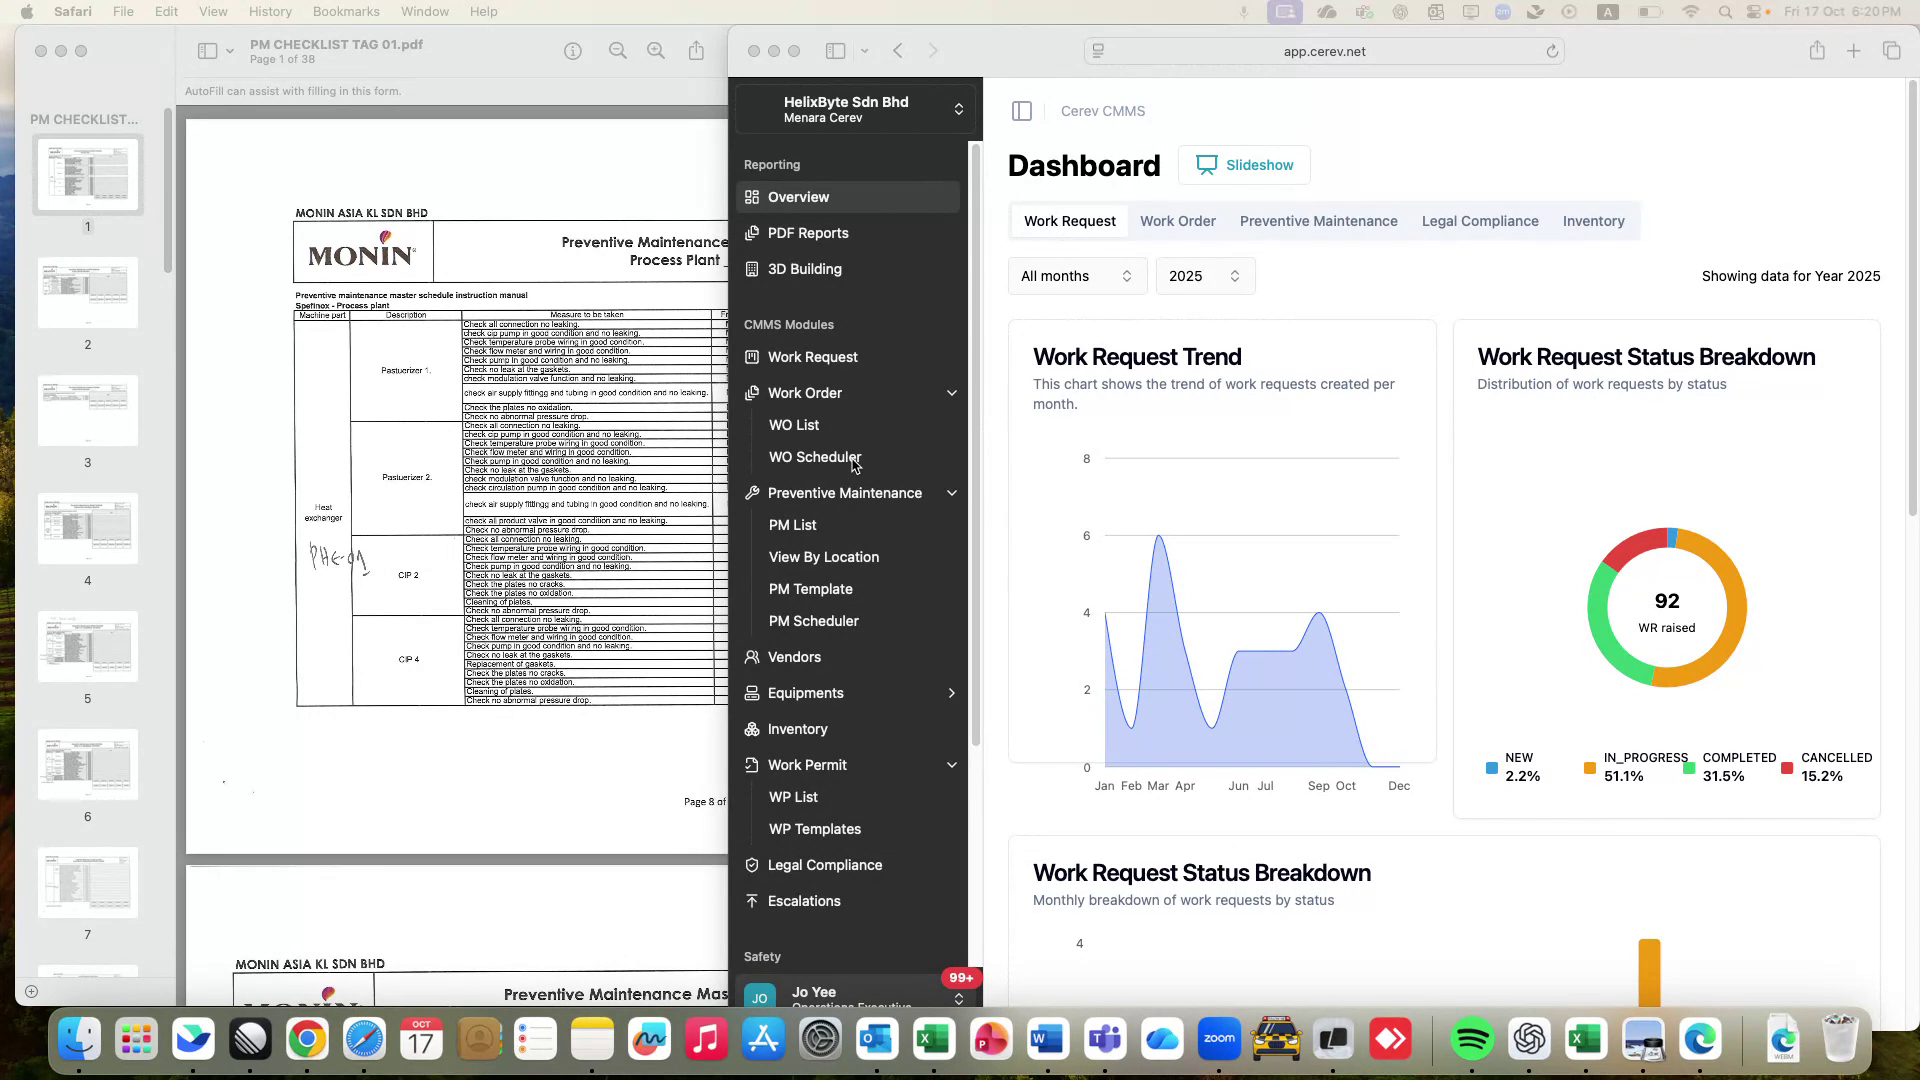1920x1080 pixels.
Task: Open the Vendors module
Action: 794,657
